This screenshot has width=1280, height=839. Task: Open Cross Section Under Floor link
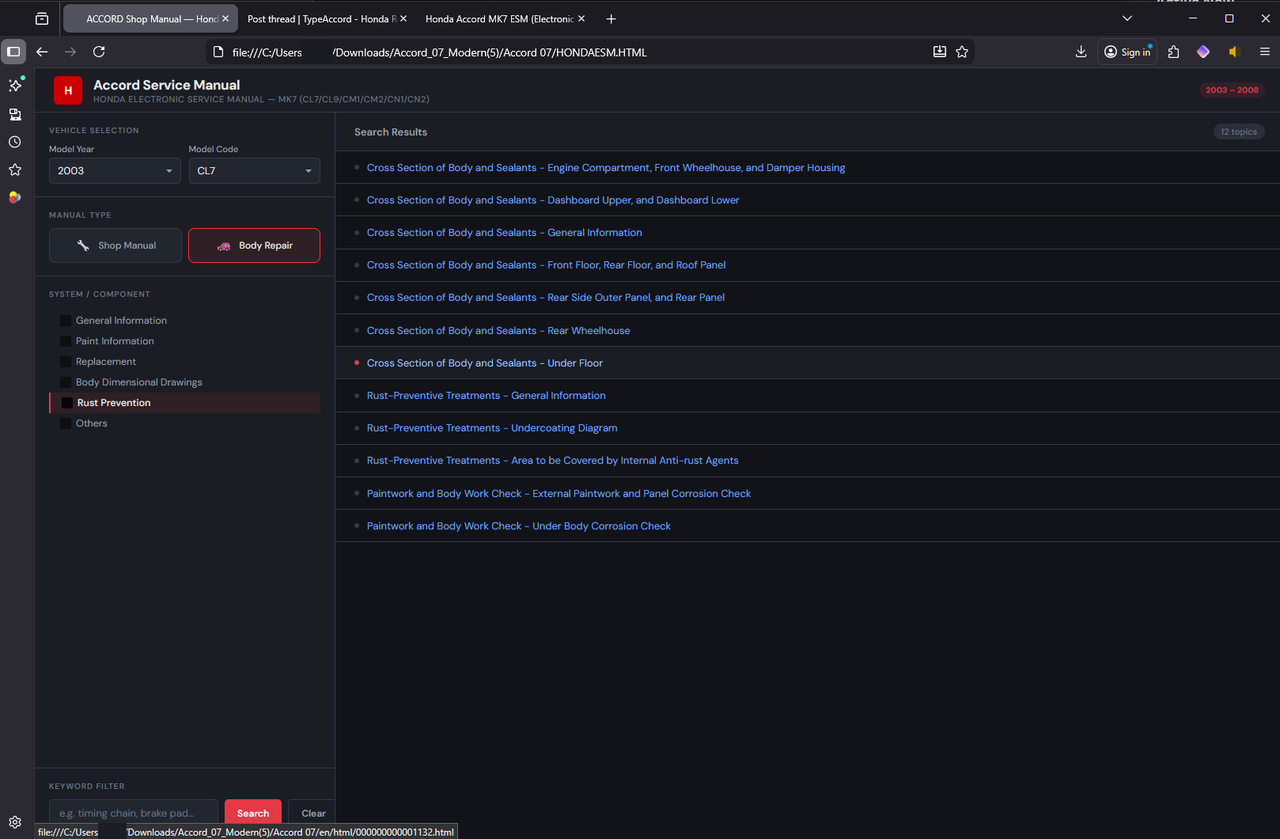pyautogui.click(x=485, y=363)
